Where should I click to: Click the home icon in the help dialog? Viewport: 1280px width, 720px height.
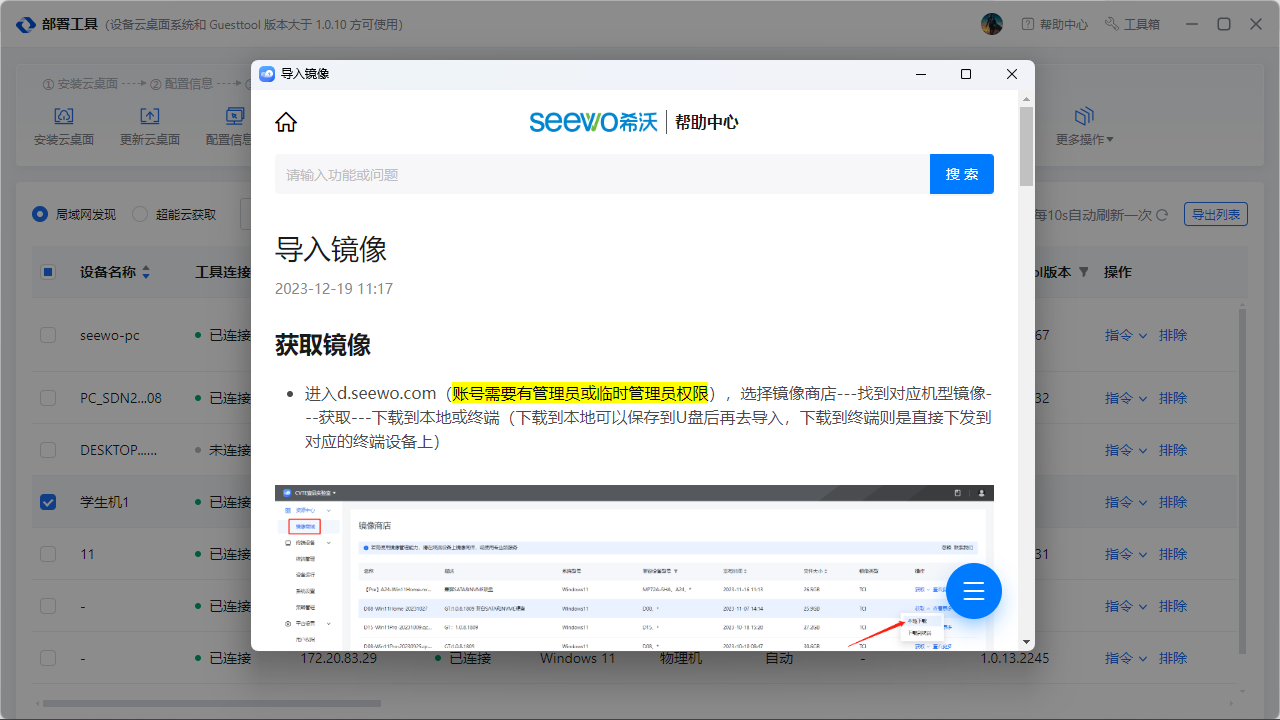point(286,122)
